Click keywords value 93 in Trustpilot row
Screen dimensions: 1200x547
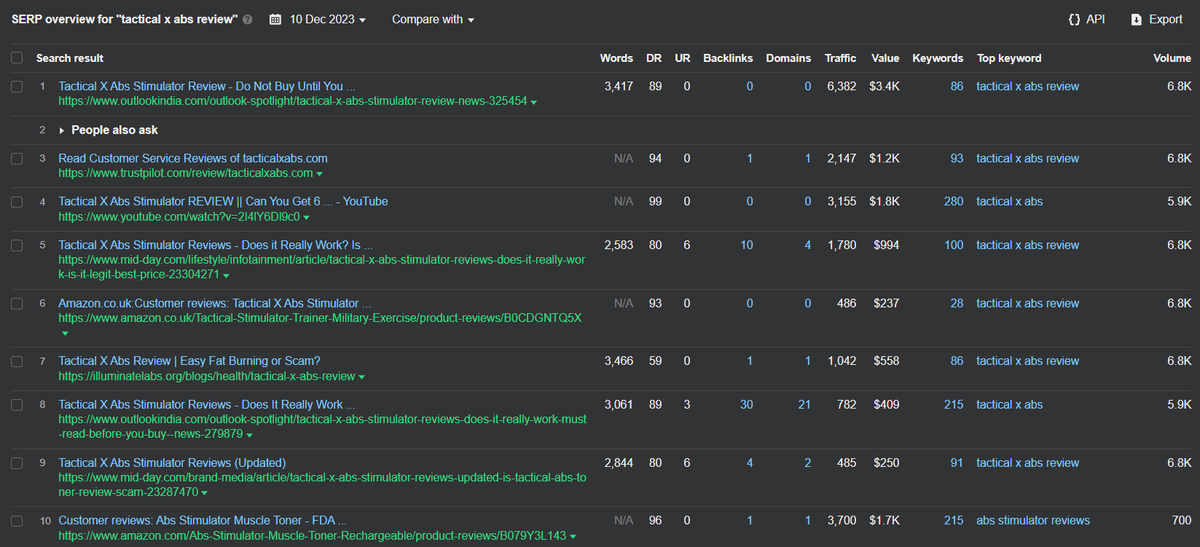(957, 159)
